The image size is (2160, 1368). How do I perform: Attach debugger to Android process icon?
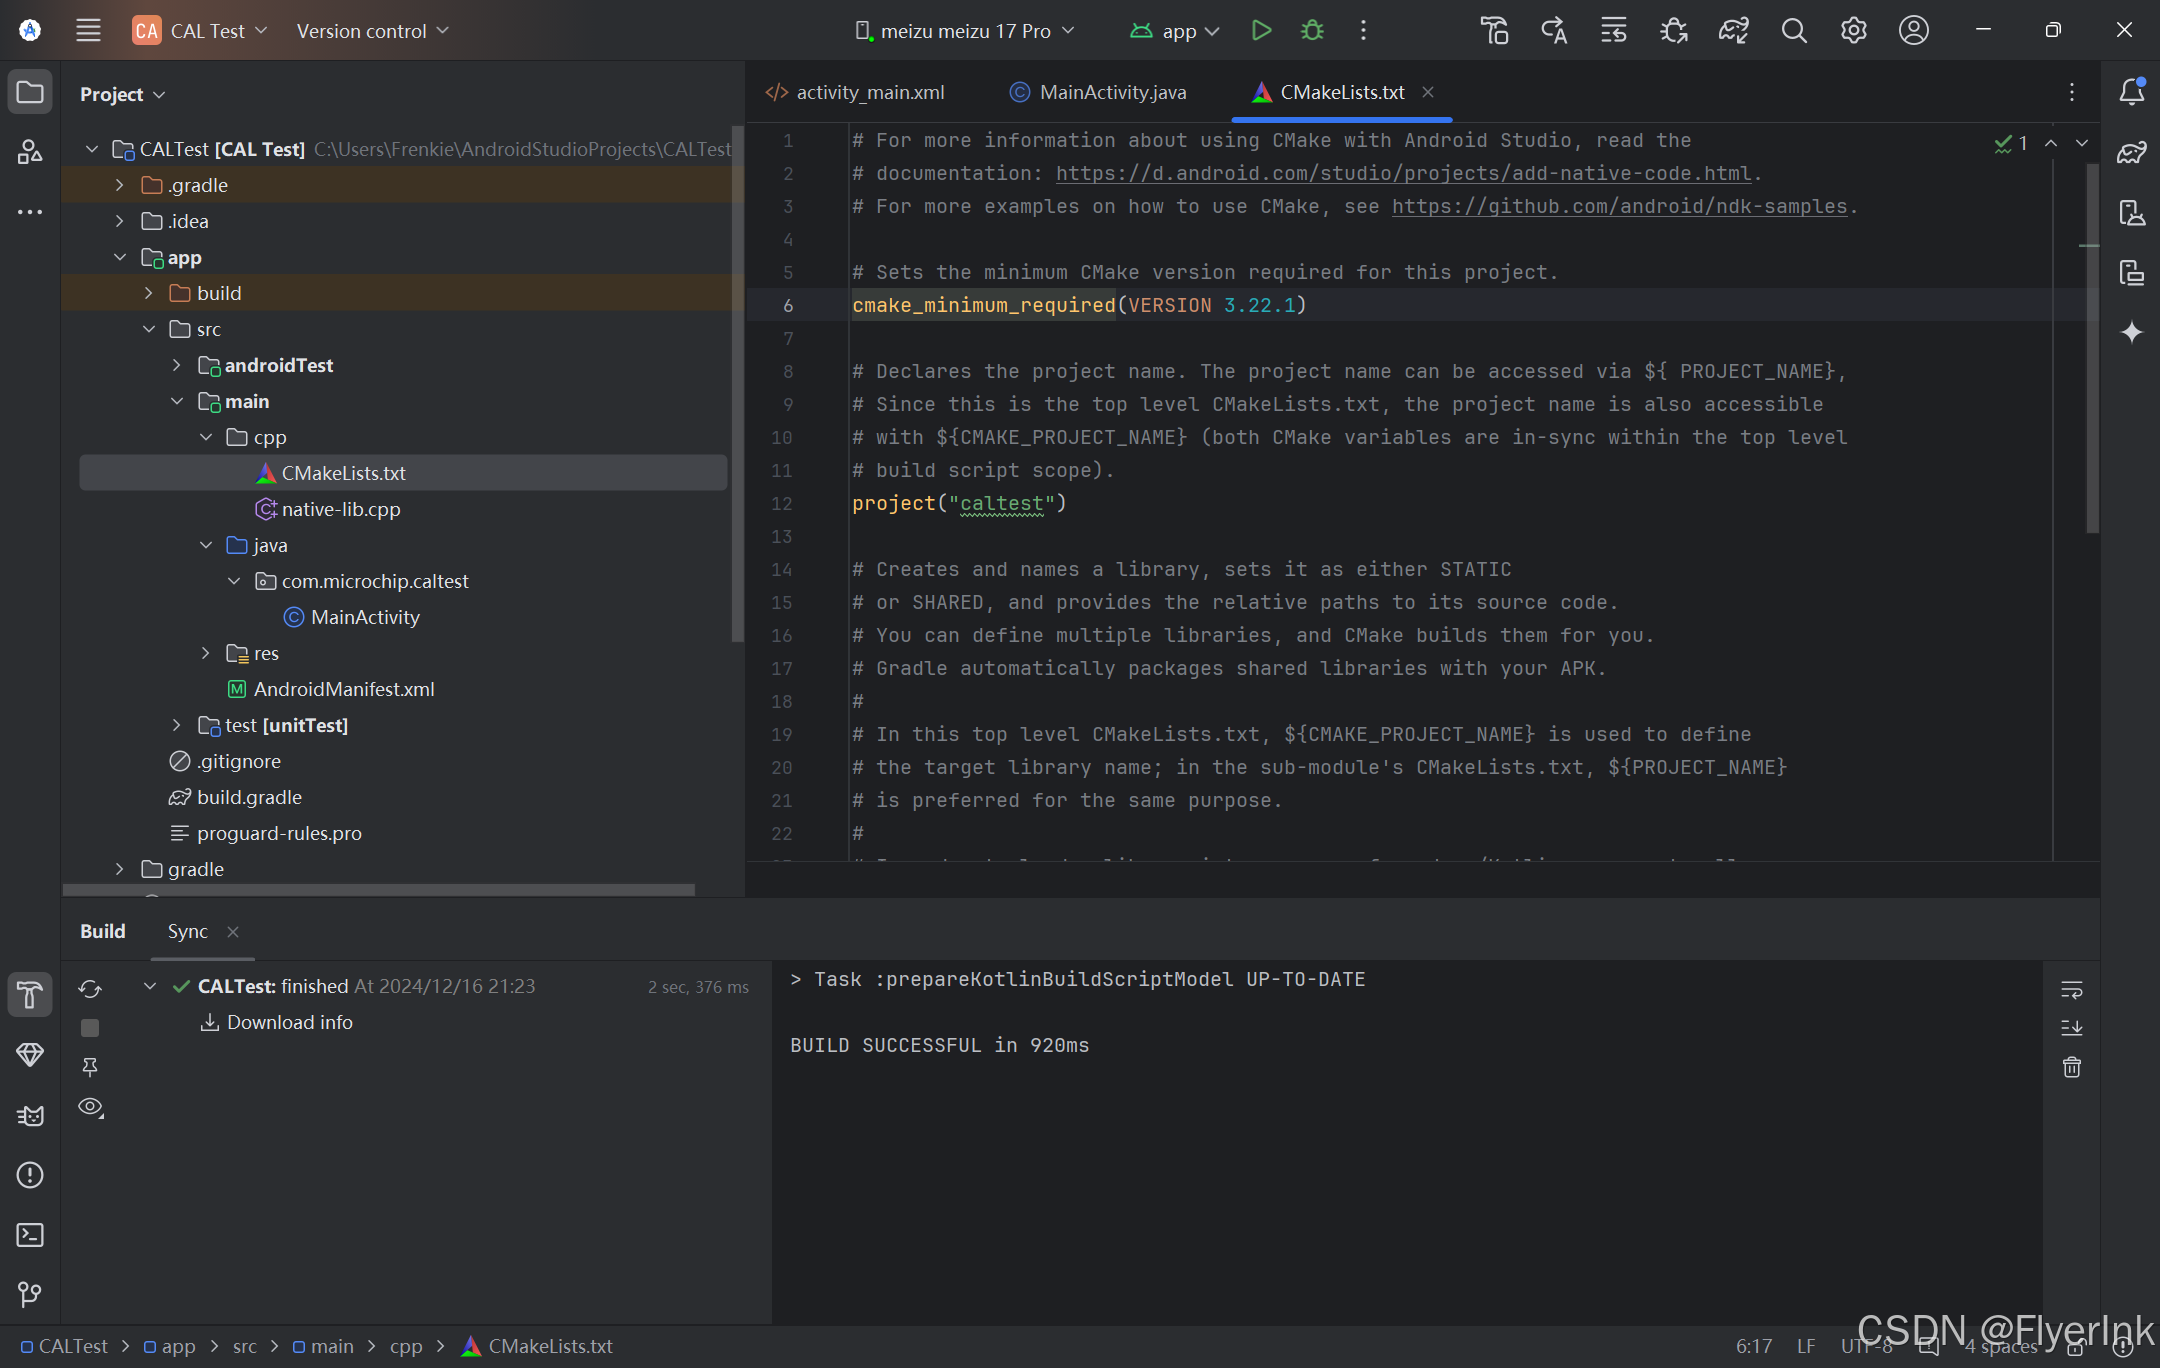pos(1673,30)
